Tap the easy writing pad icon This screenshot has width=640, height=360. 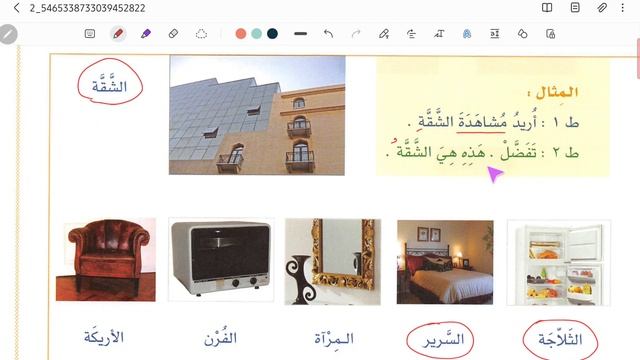tap(495, 34)
